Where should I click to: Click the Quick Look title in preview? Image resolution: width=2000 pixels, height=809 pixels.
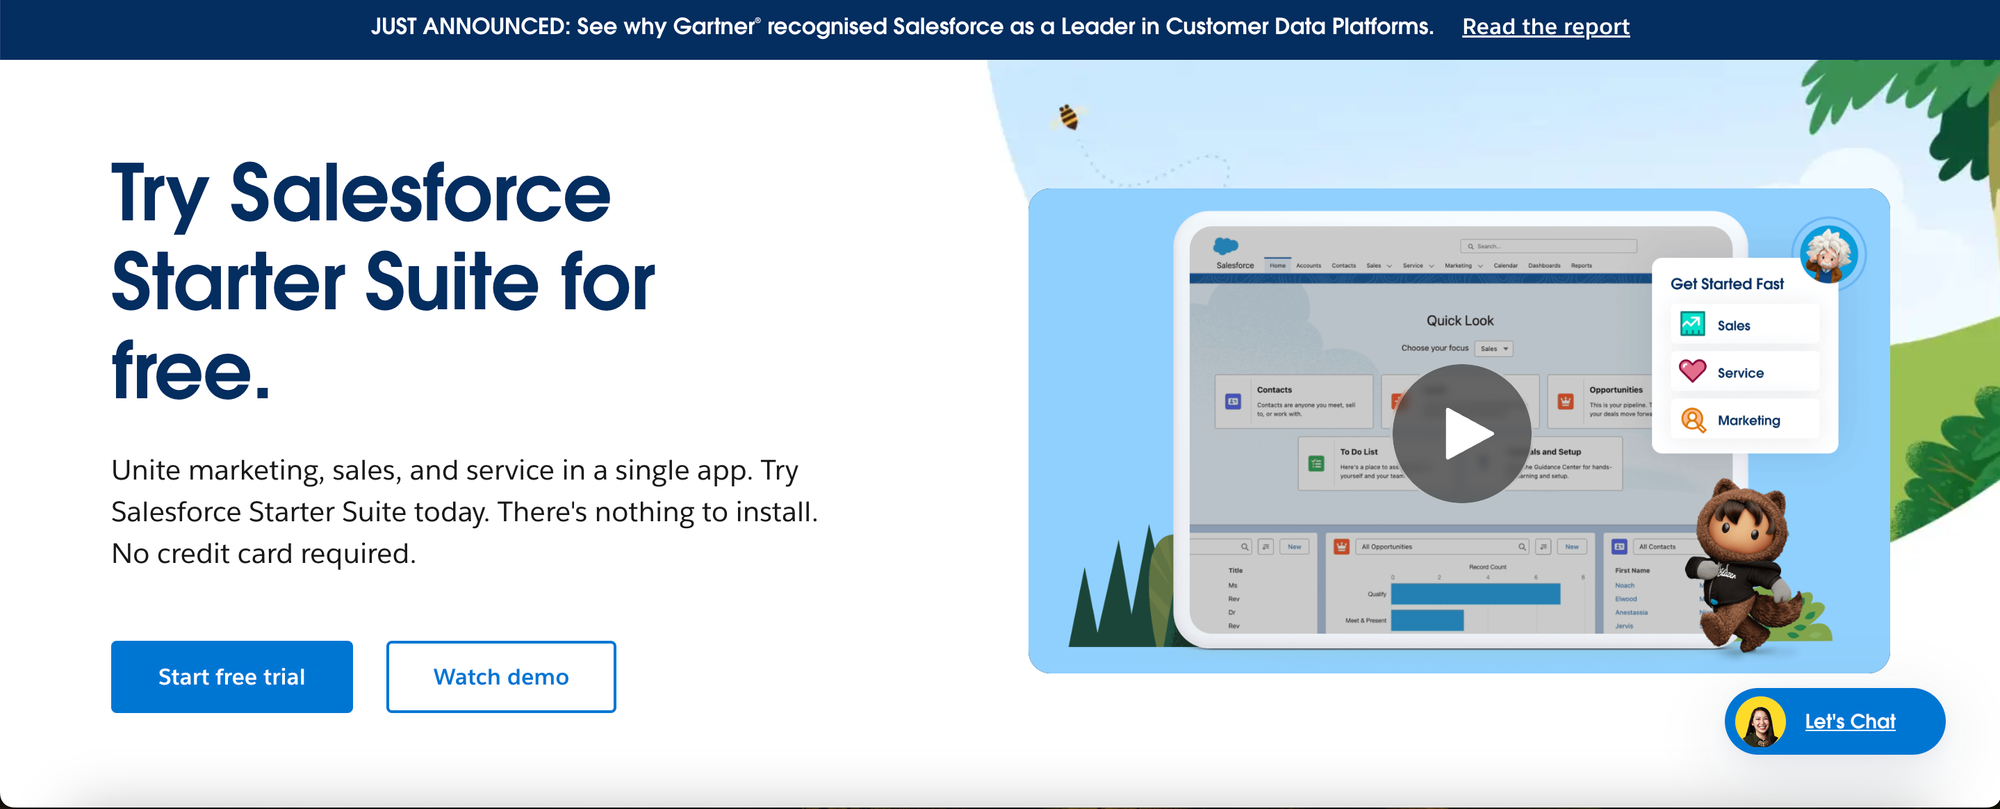coord(1460,321)
